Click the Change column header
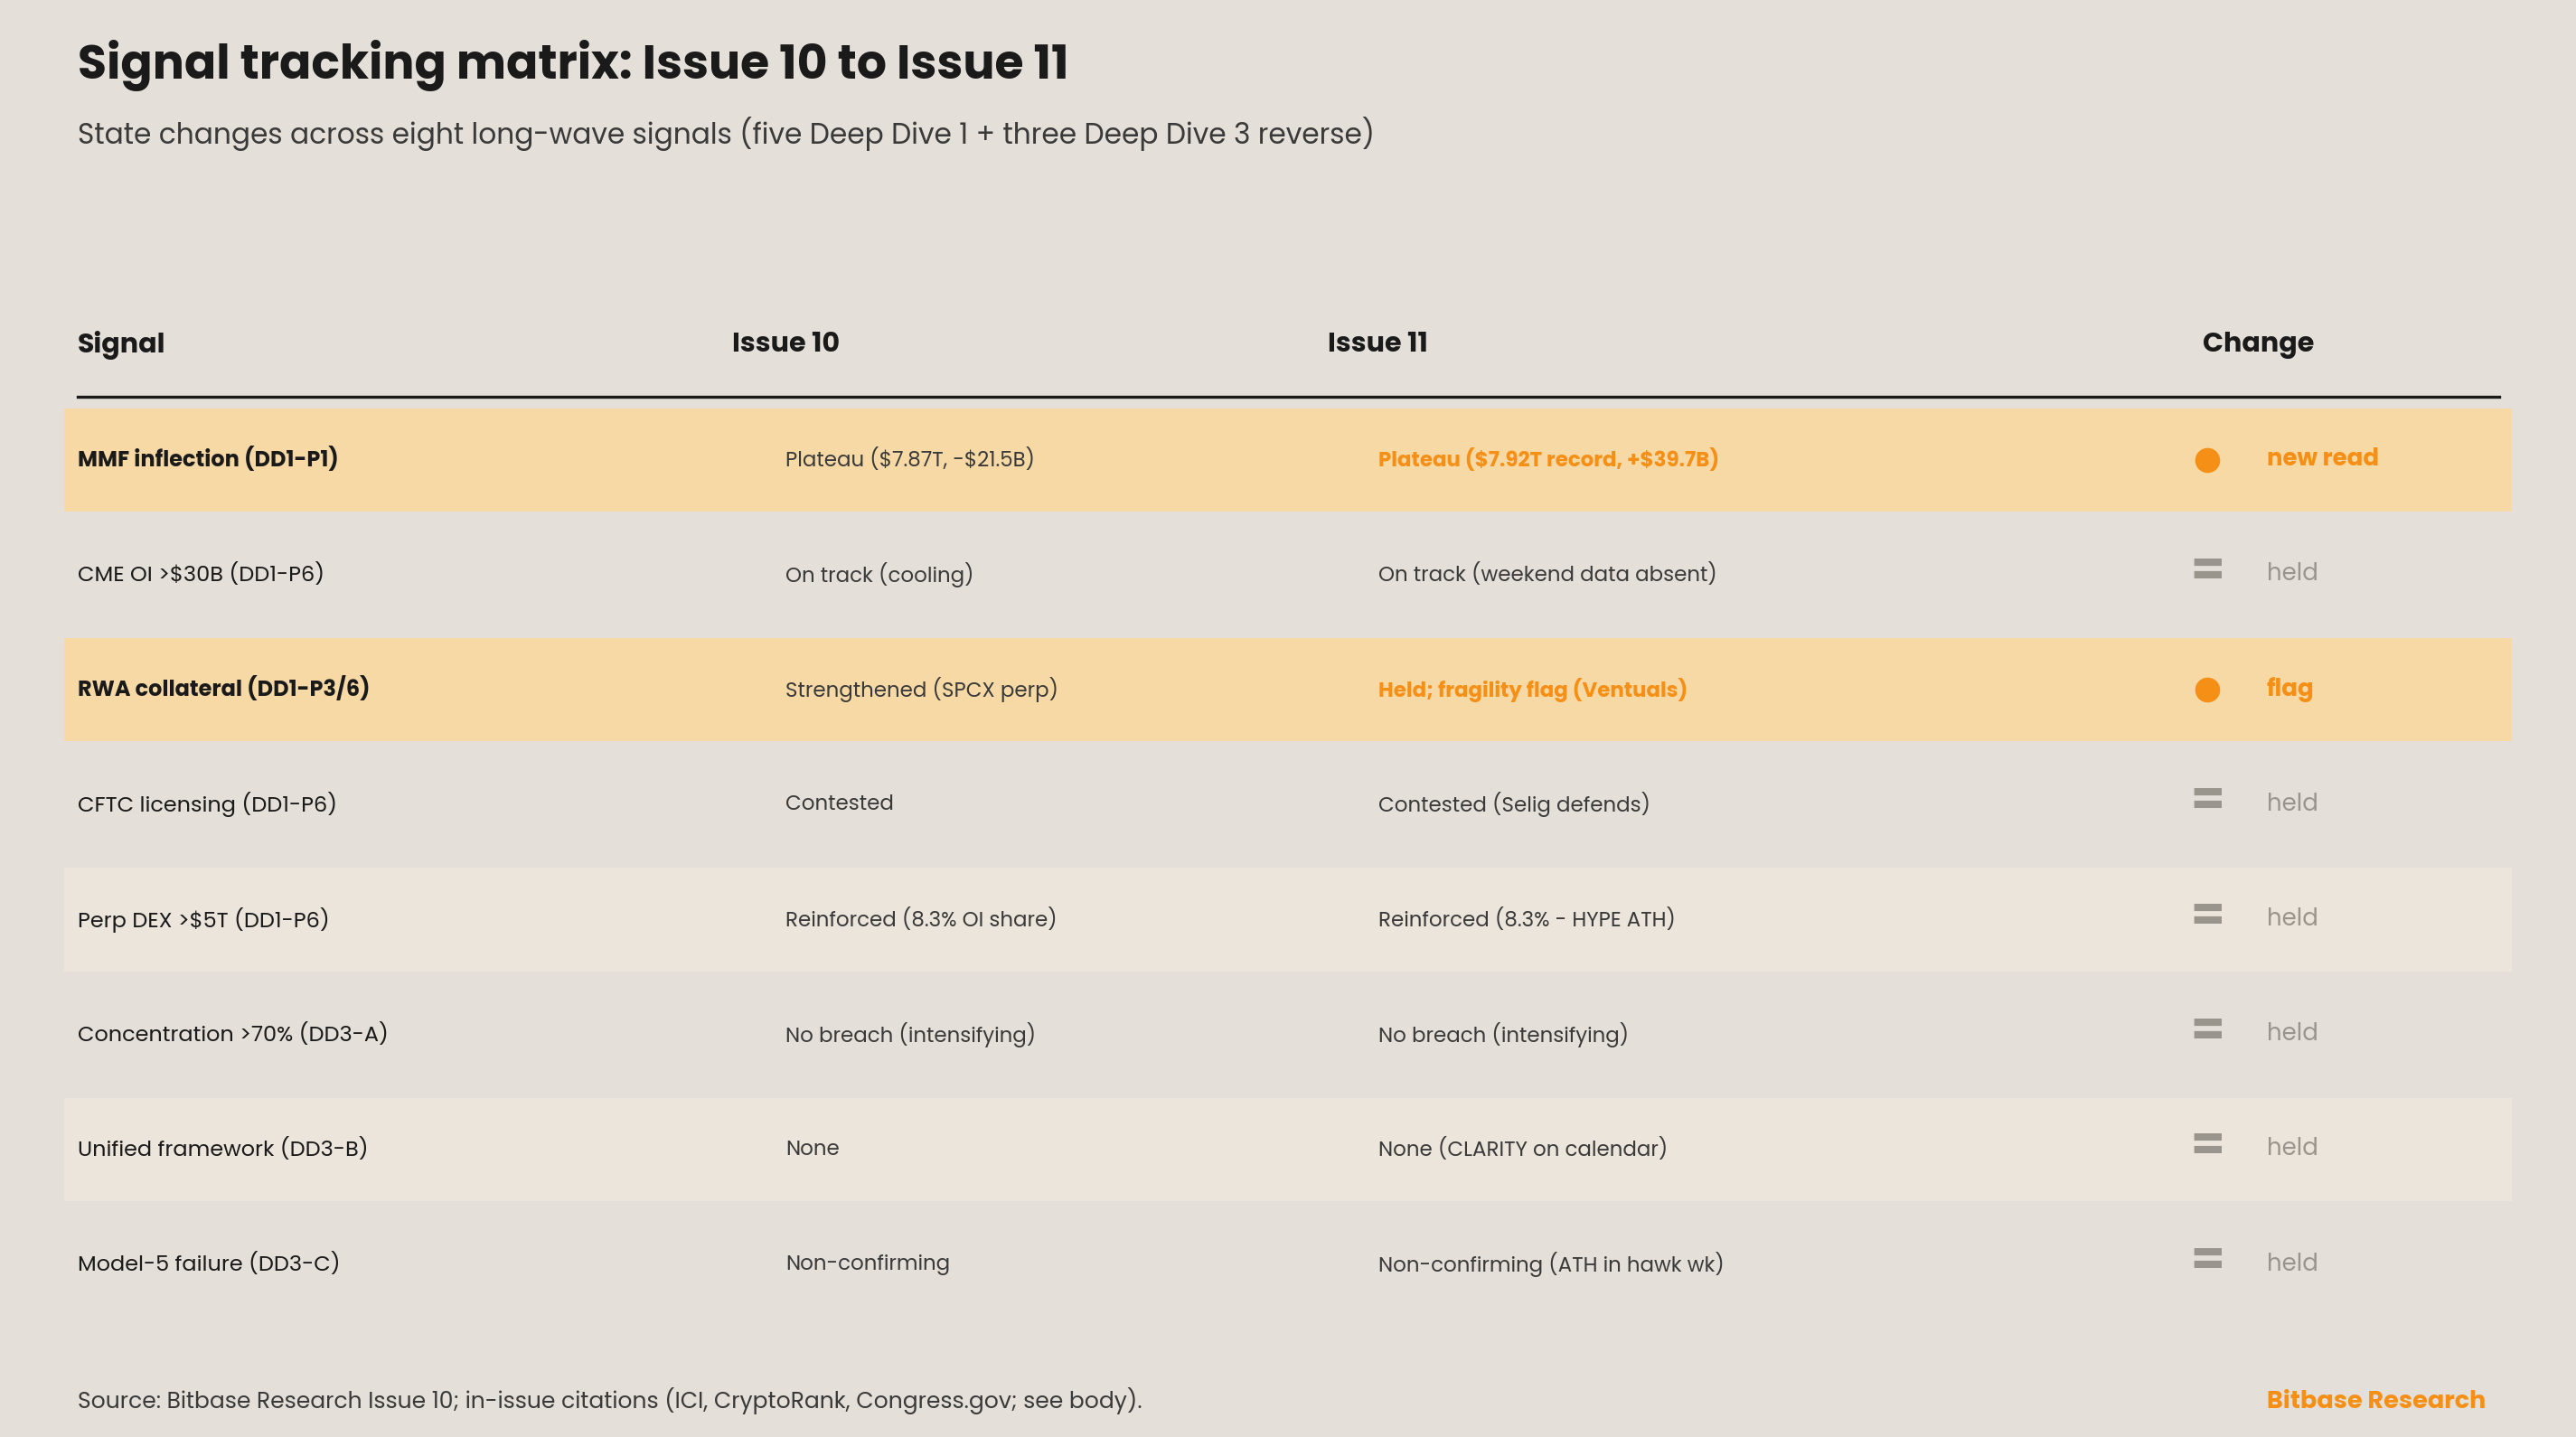This screenshot has height=1437, width=2576. 2257,343
